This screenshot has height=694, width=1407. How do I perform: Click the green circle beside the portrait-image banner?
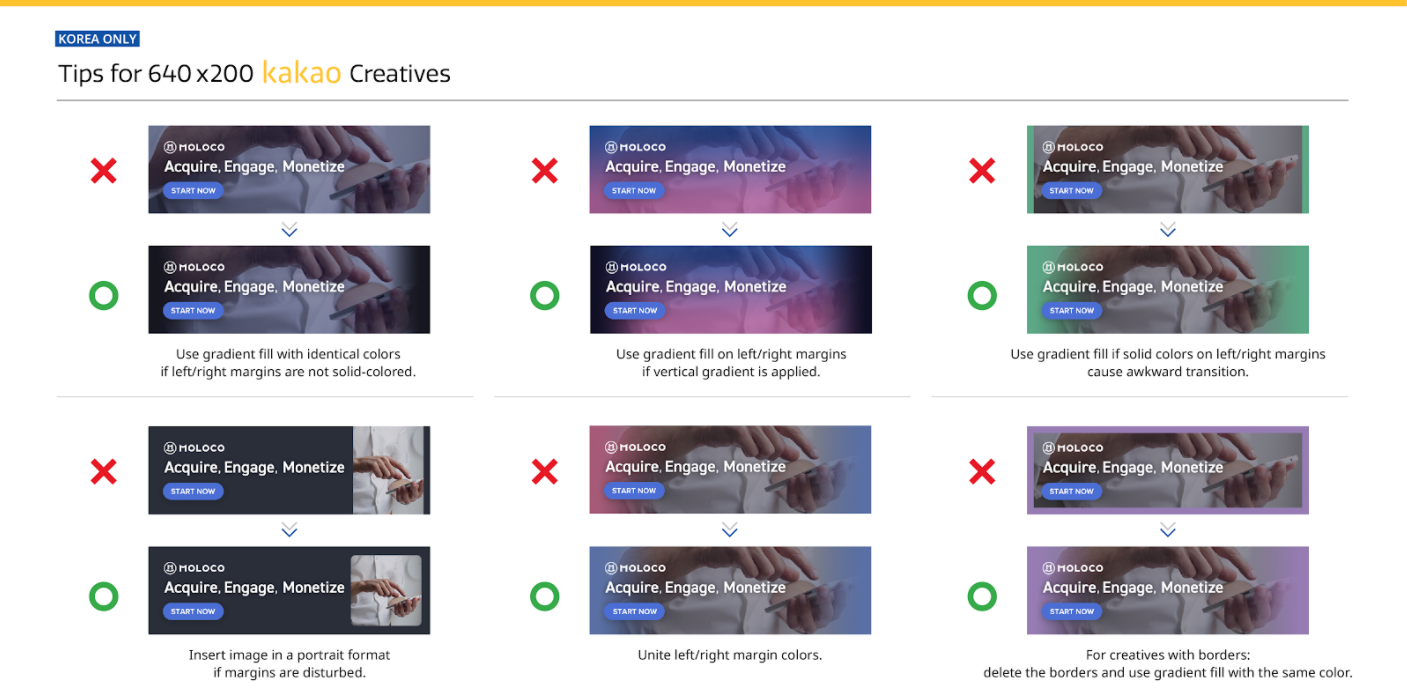pos(104,597)
